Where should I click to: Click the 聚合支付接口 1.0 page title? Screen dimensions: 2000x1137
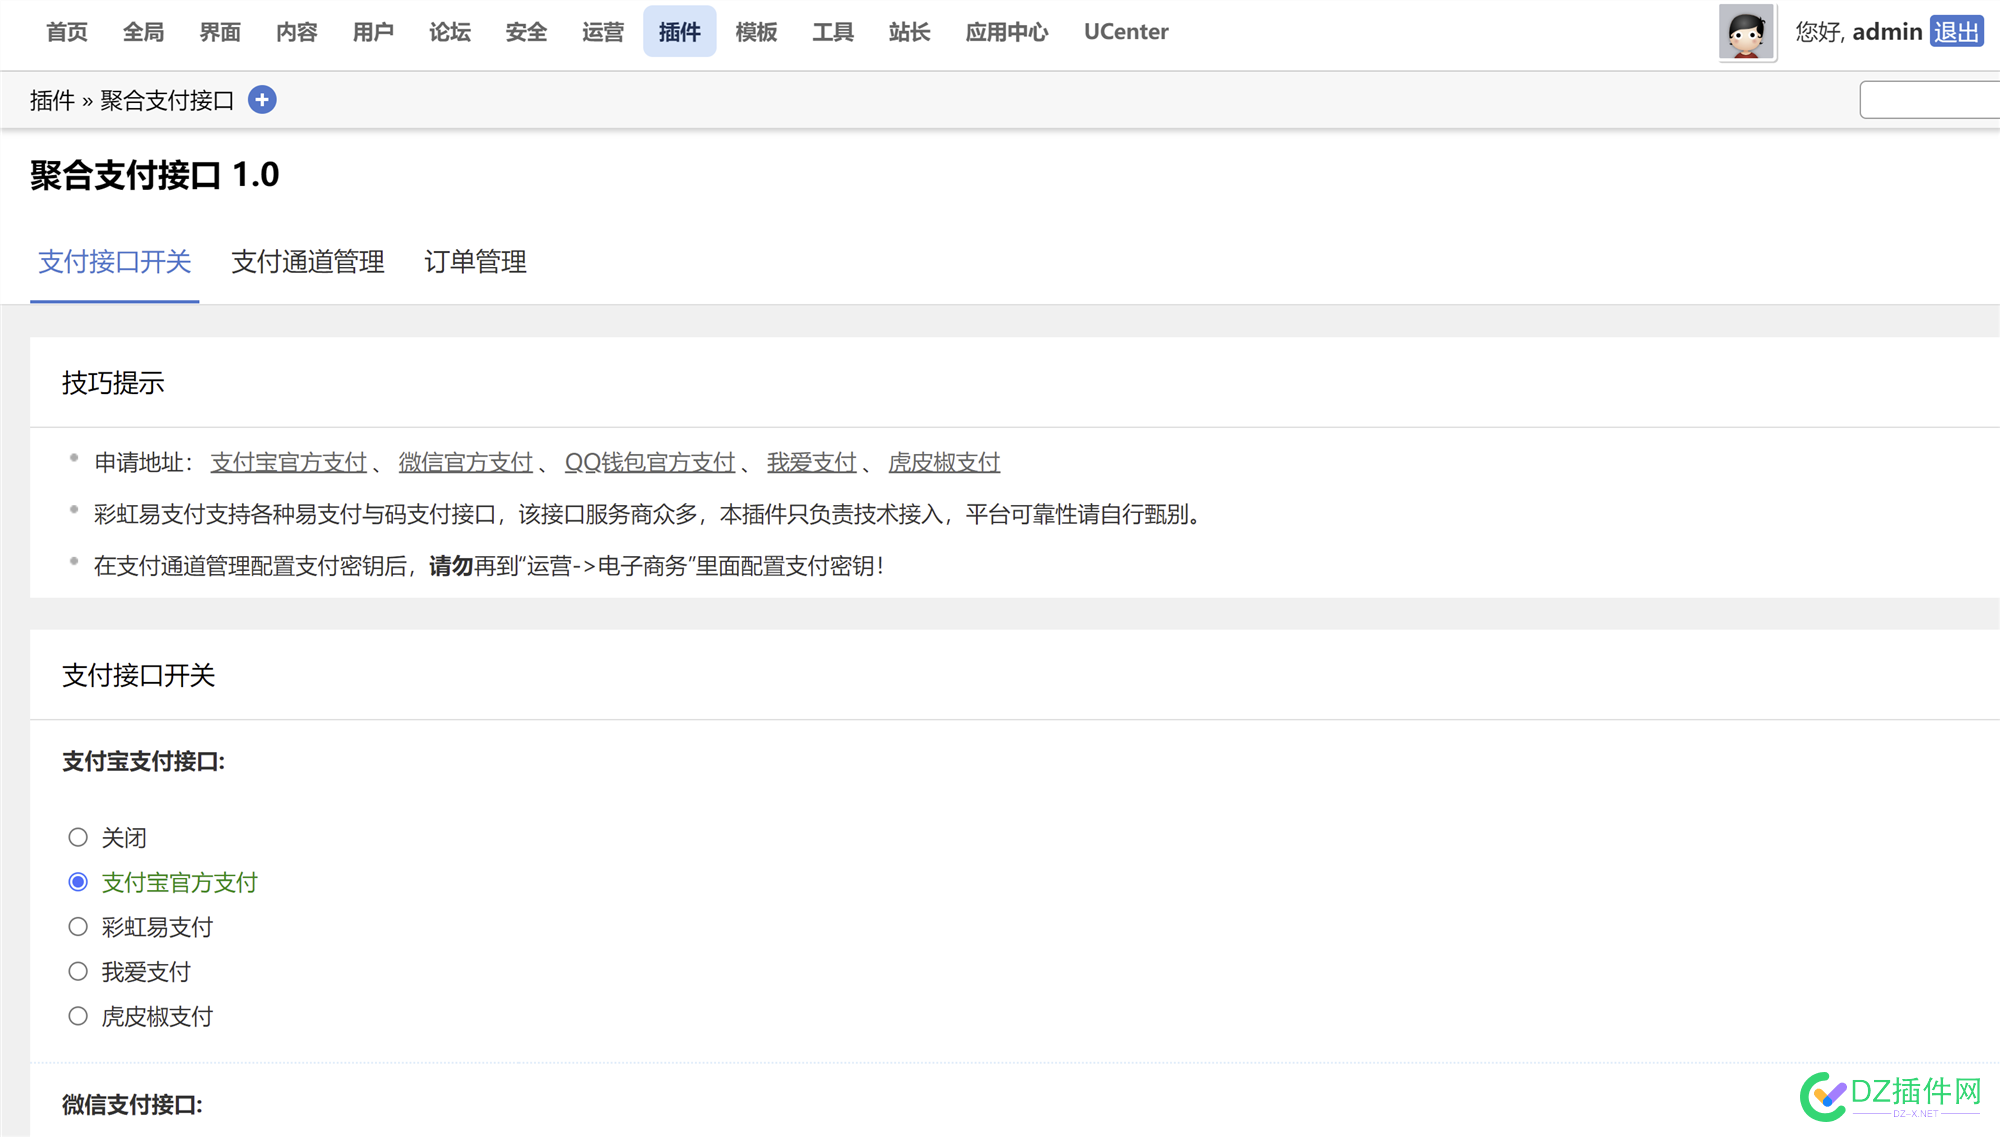click(x=155, y=175)
